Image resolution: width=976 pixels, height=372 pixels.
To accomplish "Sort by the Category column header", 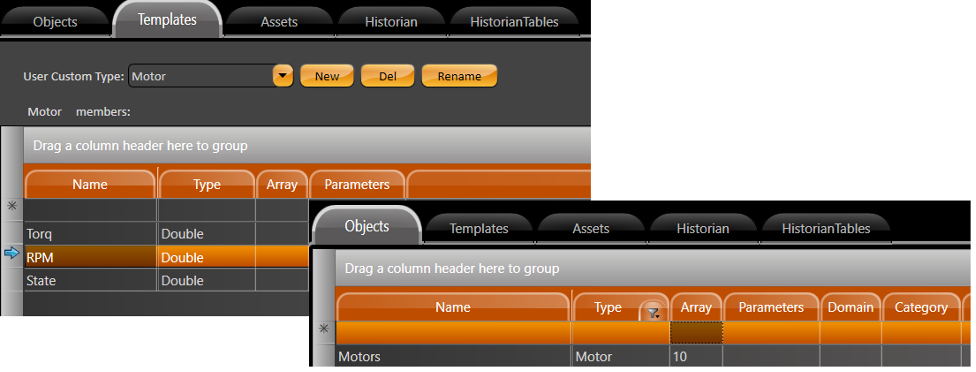I will pyautogui.click(x=921, y=307).
